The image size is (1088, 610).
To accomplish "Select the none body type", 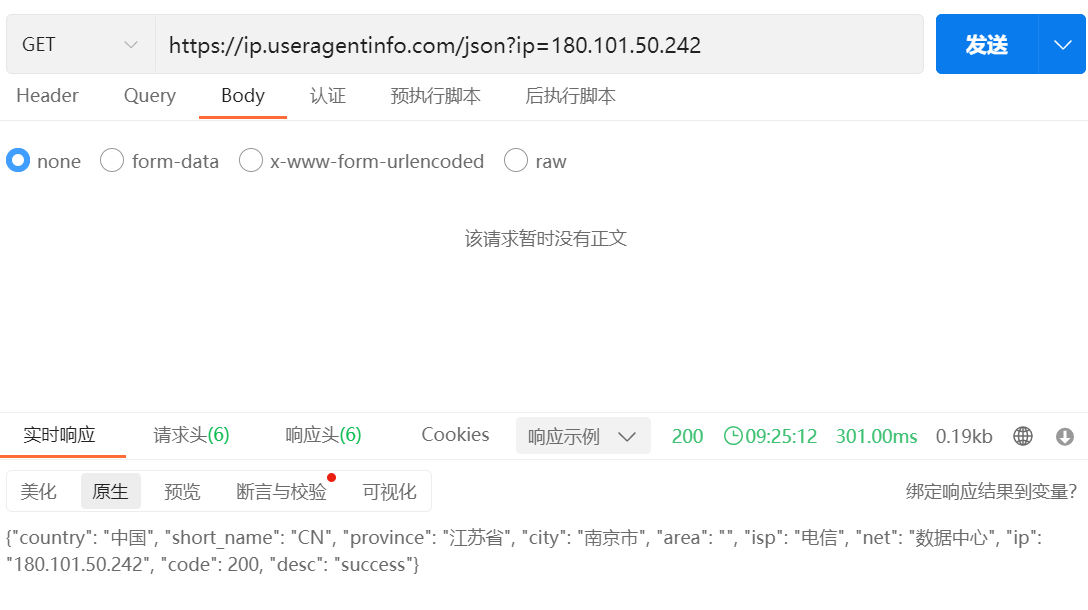I will 18,161.
